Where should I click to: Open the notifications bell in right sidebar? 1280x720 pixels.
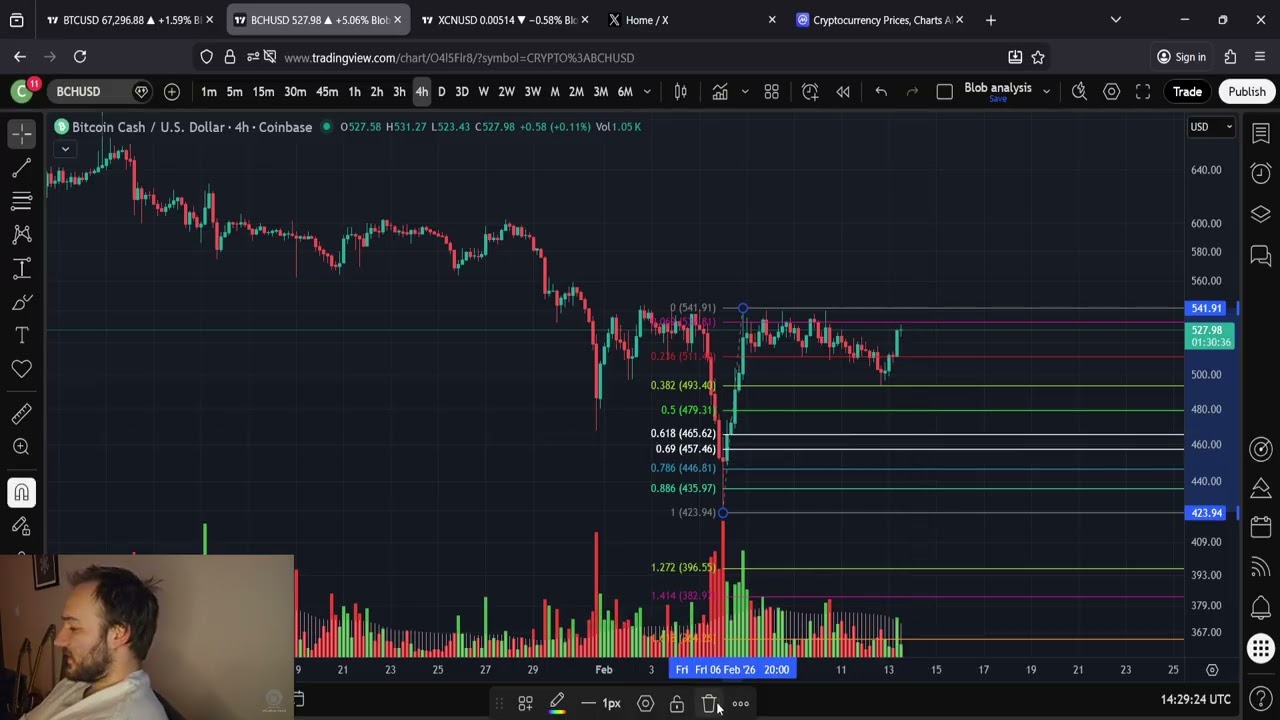click(x=1260, y=608)
